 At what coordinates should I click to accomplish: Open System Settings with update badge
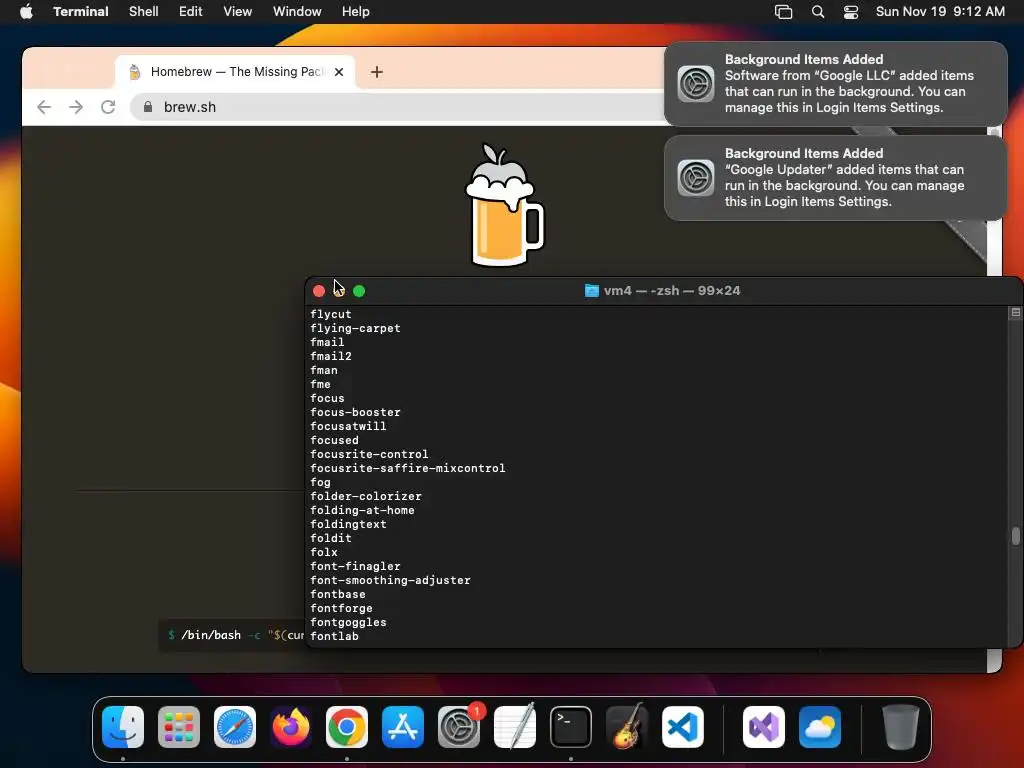click(459, 727)
